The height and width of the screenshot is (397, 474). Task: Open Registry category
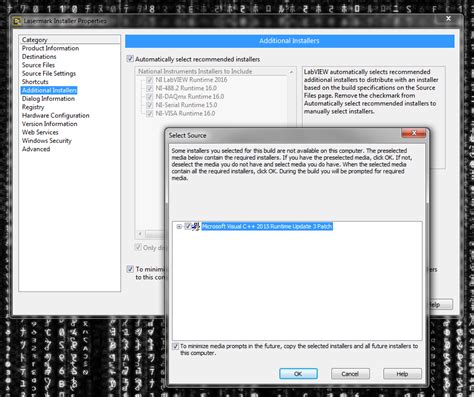point(33,107)
